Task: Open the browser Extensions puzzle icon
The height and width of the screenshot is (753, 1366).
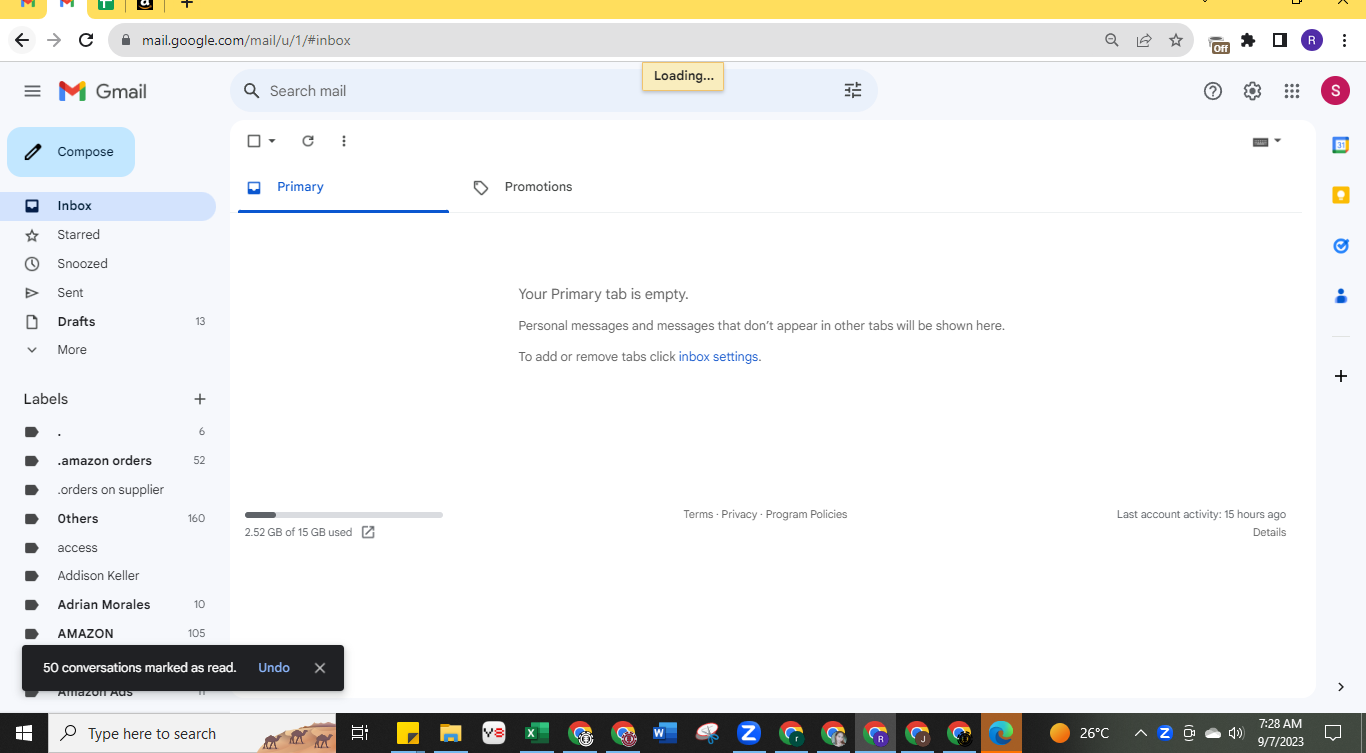Action: coord(1248,40)
